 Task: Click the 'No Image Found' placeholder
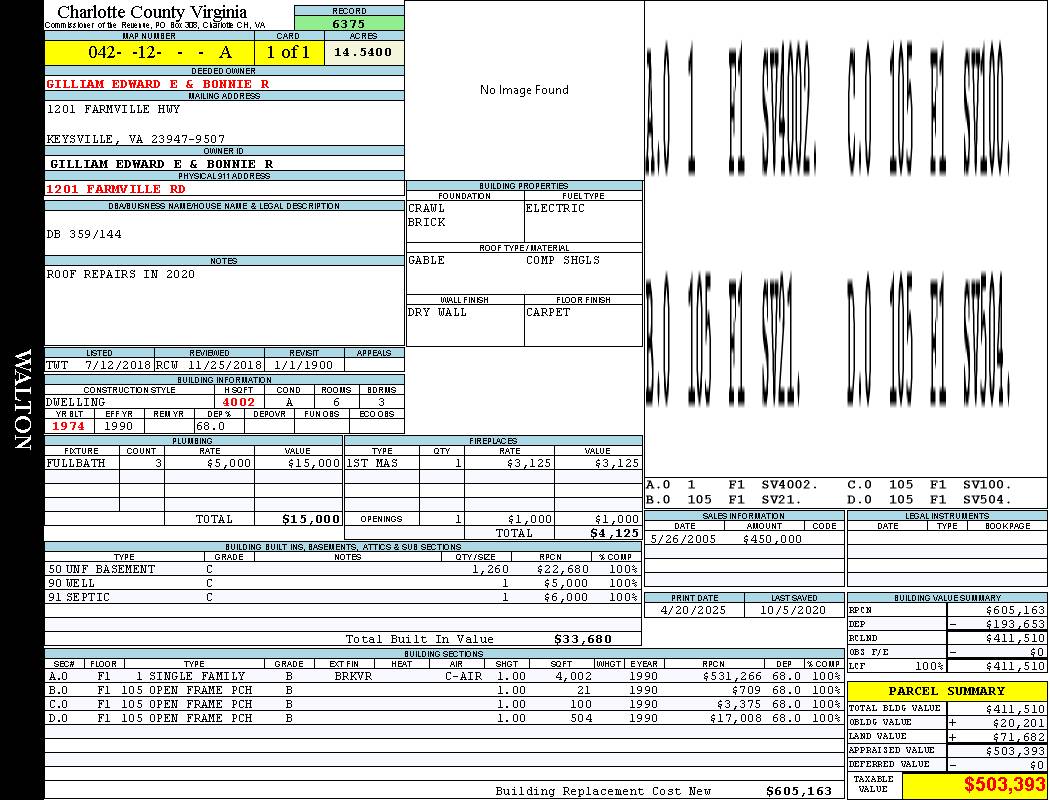click(x=524, y=90)
